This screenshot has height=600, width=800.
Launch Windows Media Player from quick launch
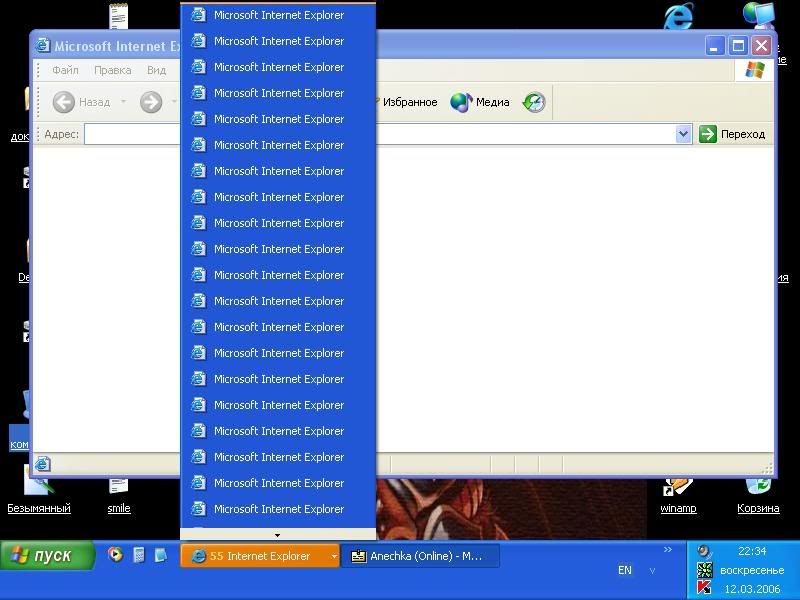tap(116, 555)
